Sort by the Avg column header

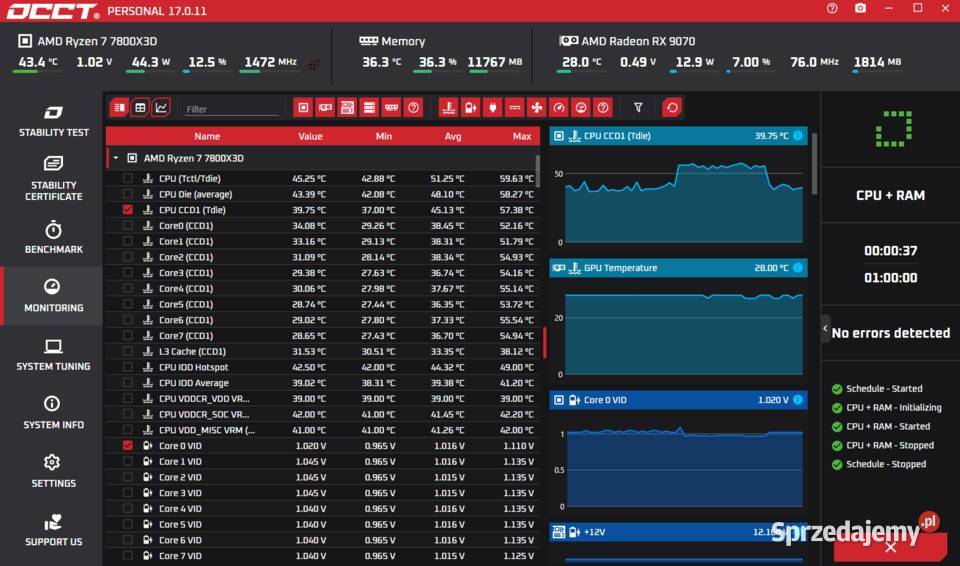[453, 136]
